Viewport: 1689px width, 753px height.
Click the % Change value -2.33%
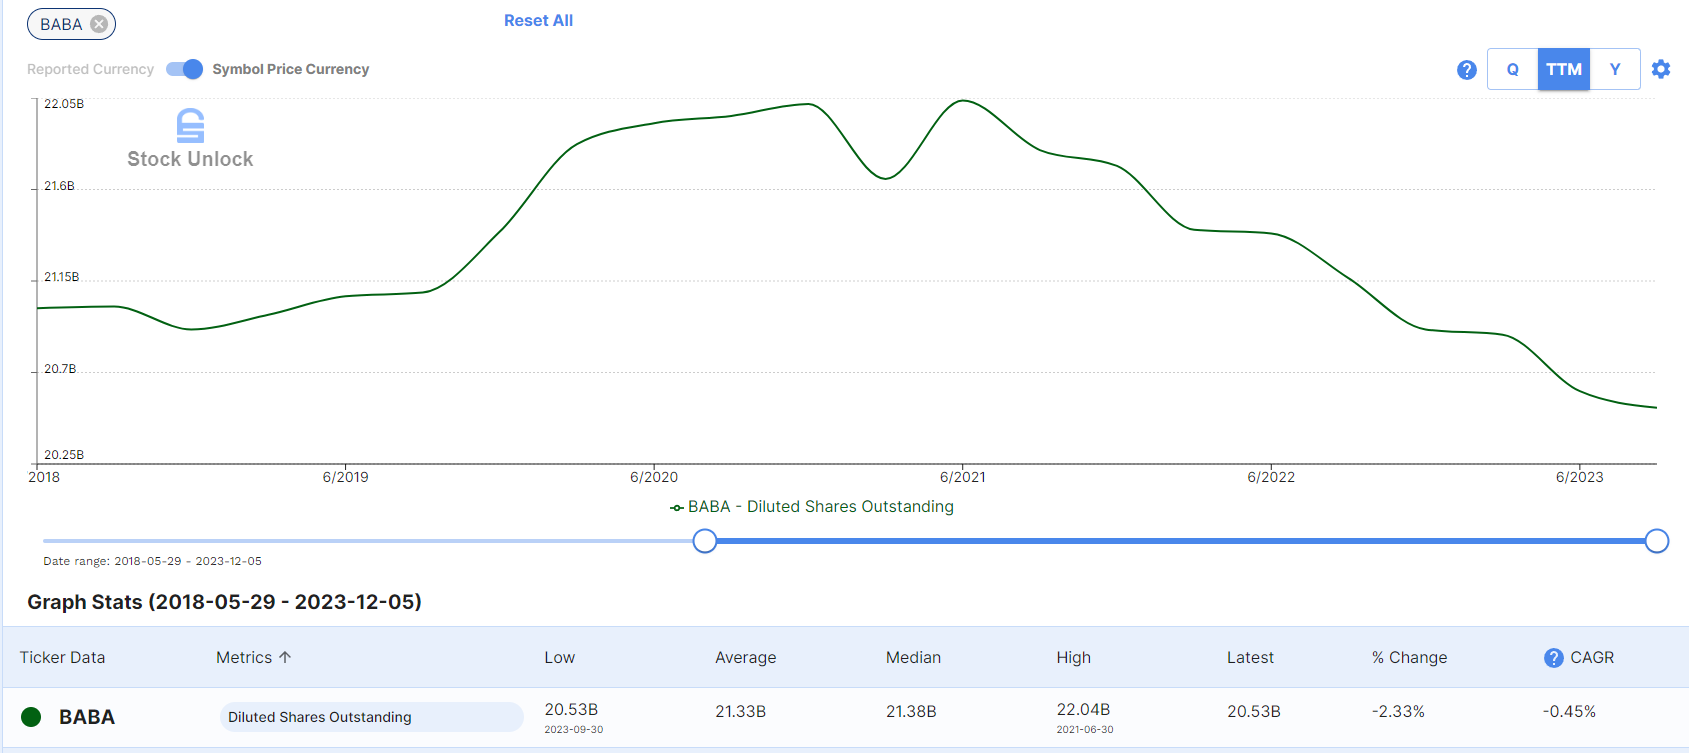(1398, 711)
